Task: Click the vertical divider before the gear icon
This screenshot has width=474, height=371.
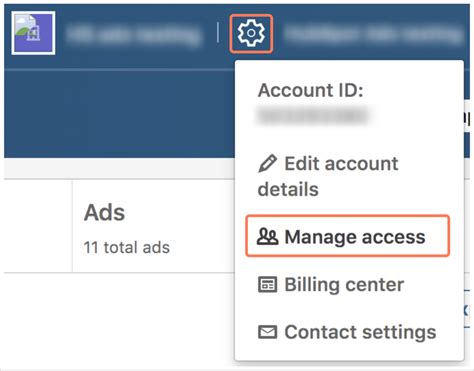Action: point(217,32)
